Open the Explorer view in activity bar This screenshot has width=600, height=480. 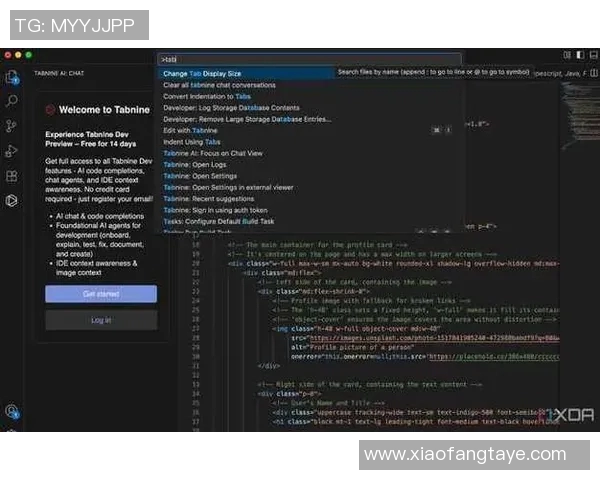pos(11,76)
